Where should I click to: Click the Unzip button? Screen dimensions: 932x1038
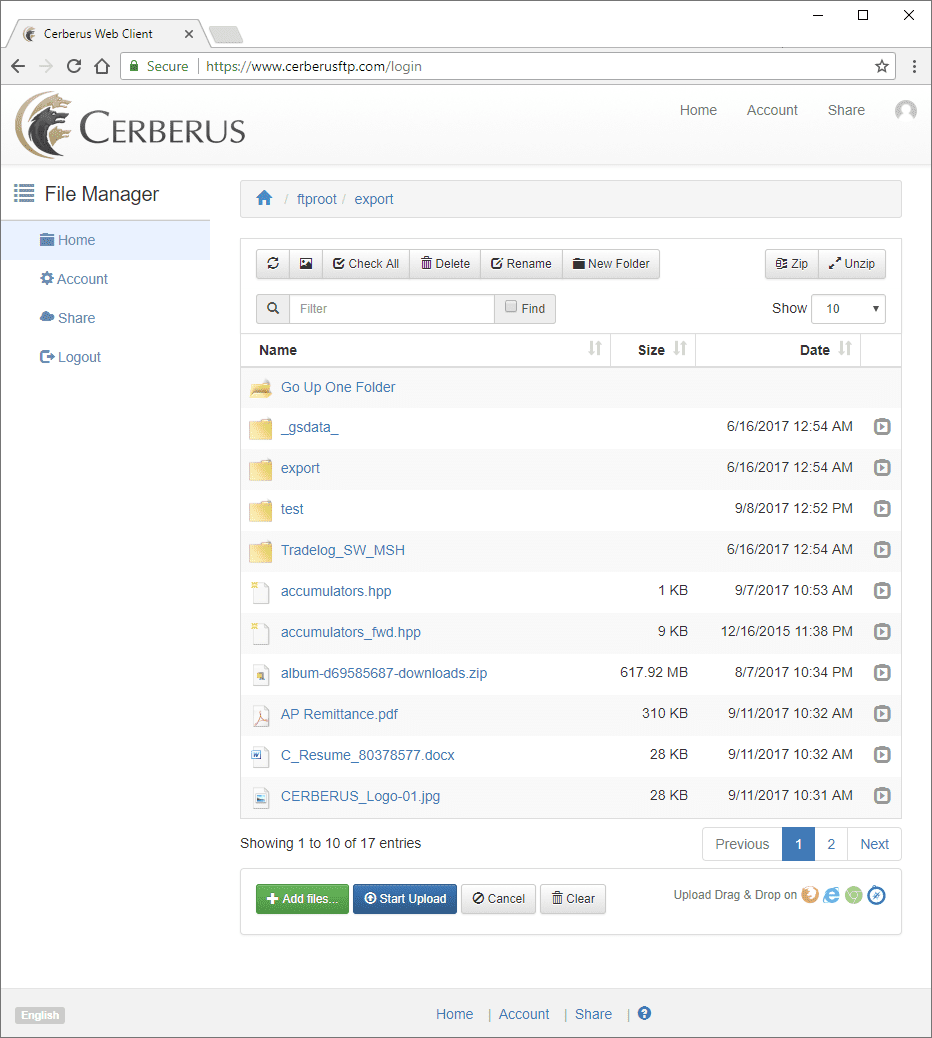coord(852,263)
